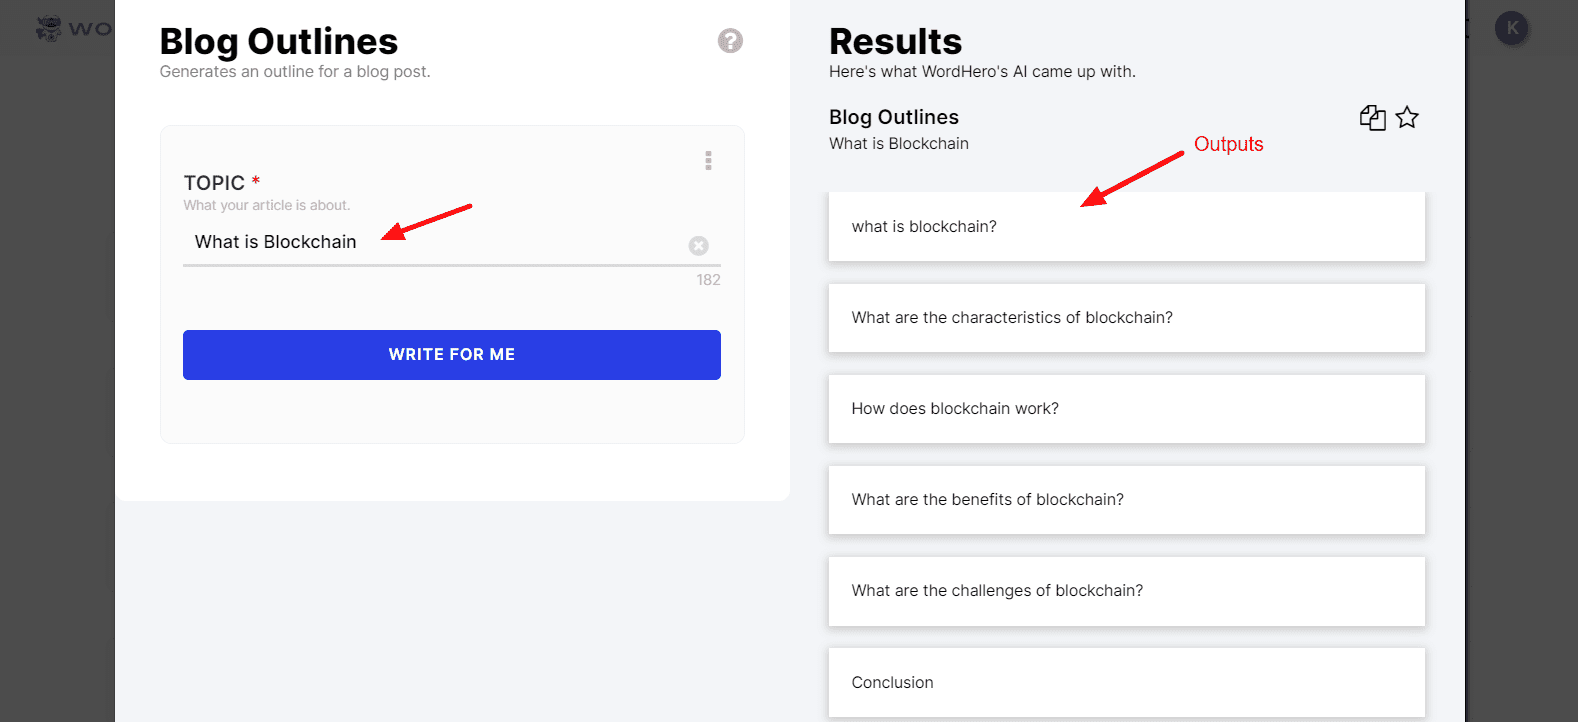Screen dimensions: 1578x722
Task: Click the WRITE FOR ME button
Action: pyautogui.click(x=452, y=355)
